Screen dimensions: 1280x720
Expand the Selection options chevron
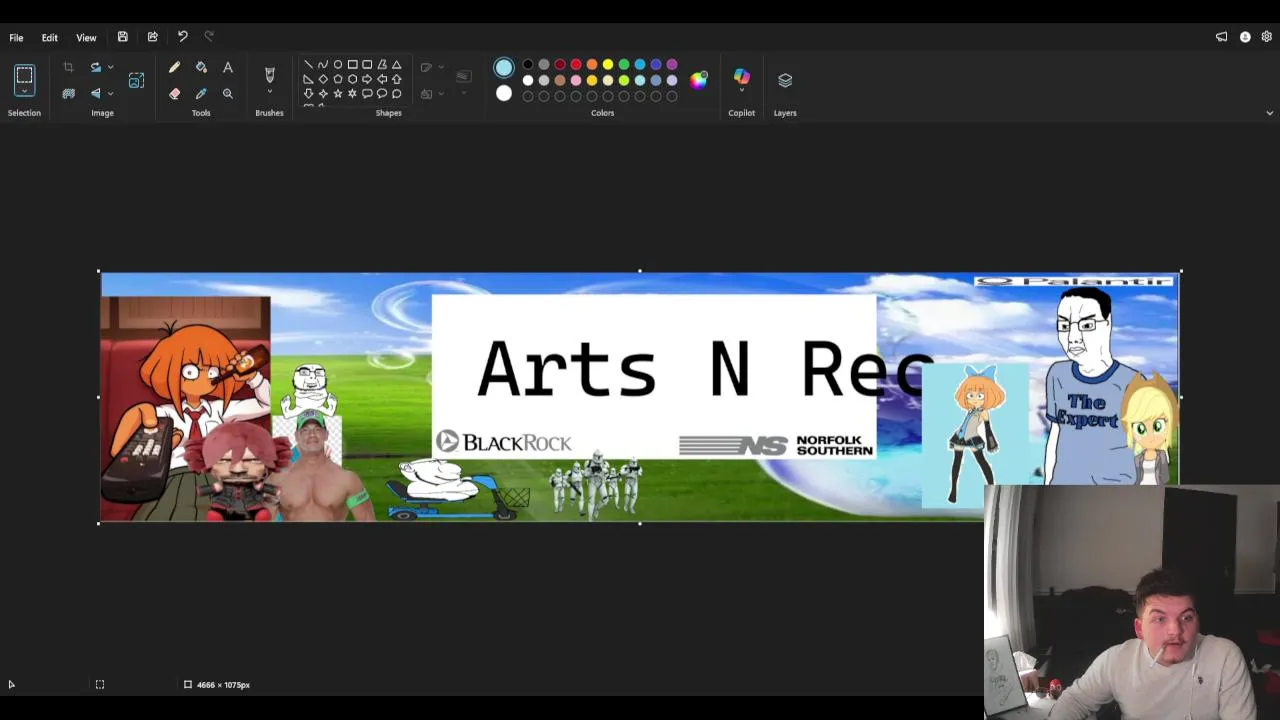[x=24, y=93]
